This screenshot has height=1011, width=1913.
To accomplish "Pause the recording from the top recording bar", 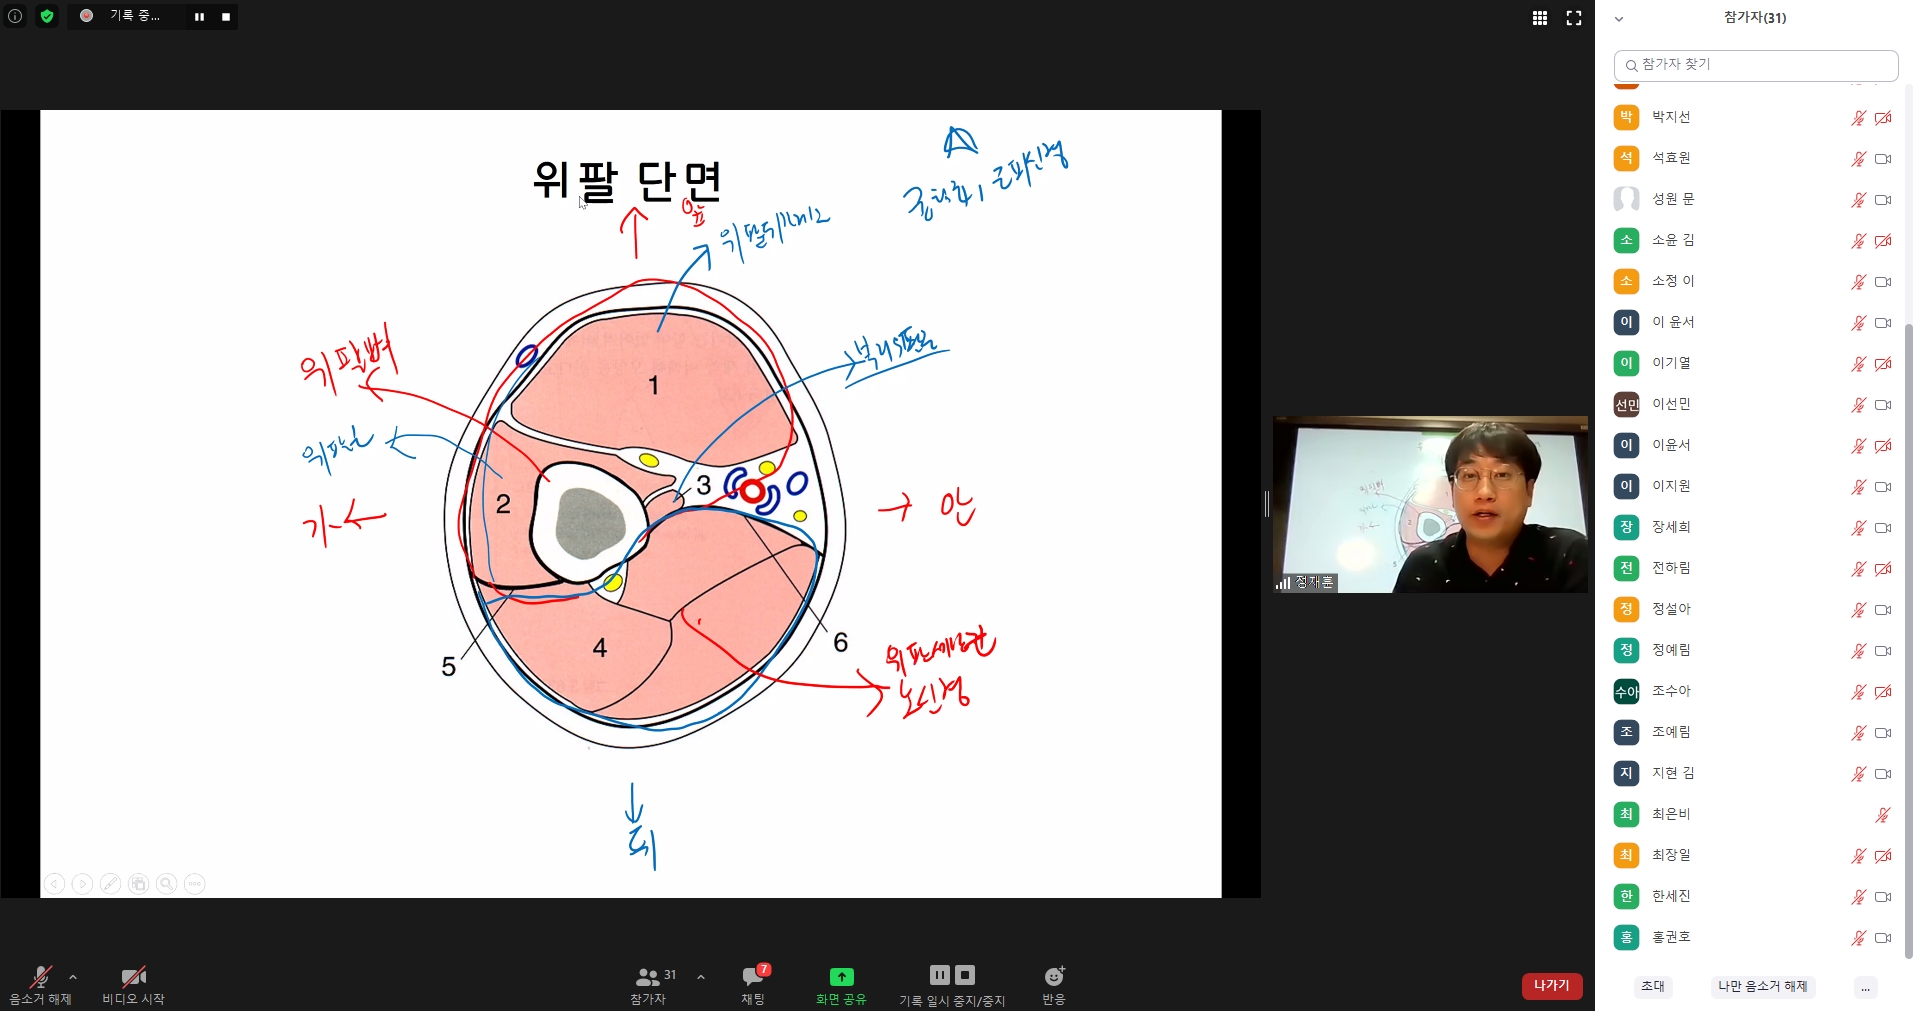I will (x=199, y=16).
